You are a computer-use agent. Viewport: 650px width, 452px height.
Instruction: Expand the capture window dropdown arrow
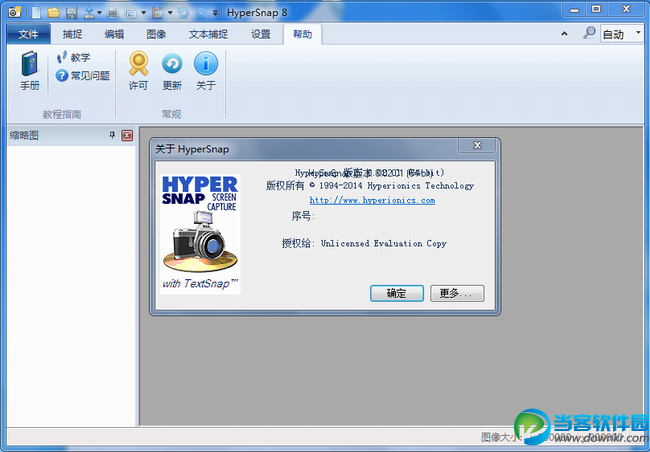point(143,13)
